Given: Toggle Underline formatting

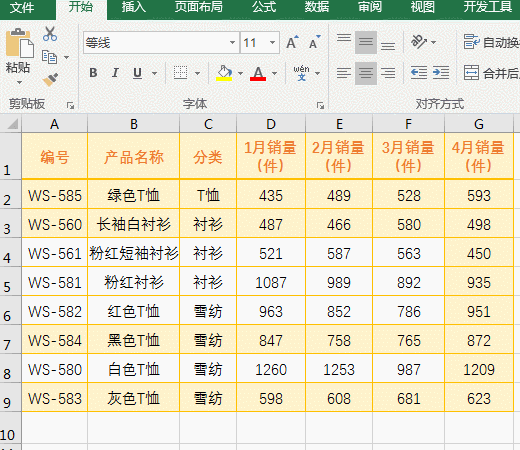Looking at the screenshot, I should tap(137, 73).
